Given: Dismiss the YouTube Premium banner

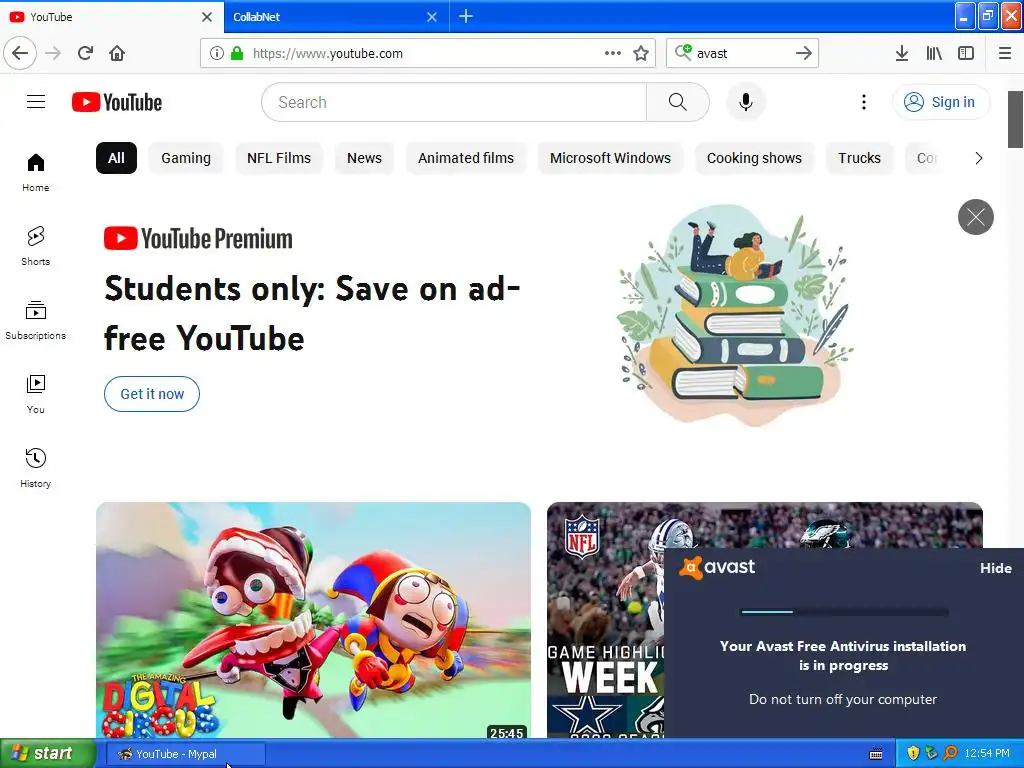Looking at the screenshot, I should (976, 217).
